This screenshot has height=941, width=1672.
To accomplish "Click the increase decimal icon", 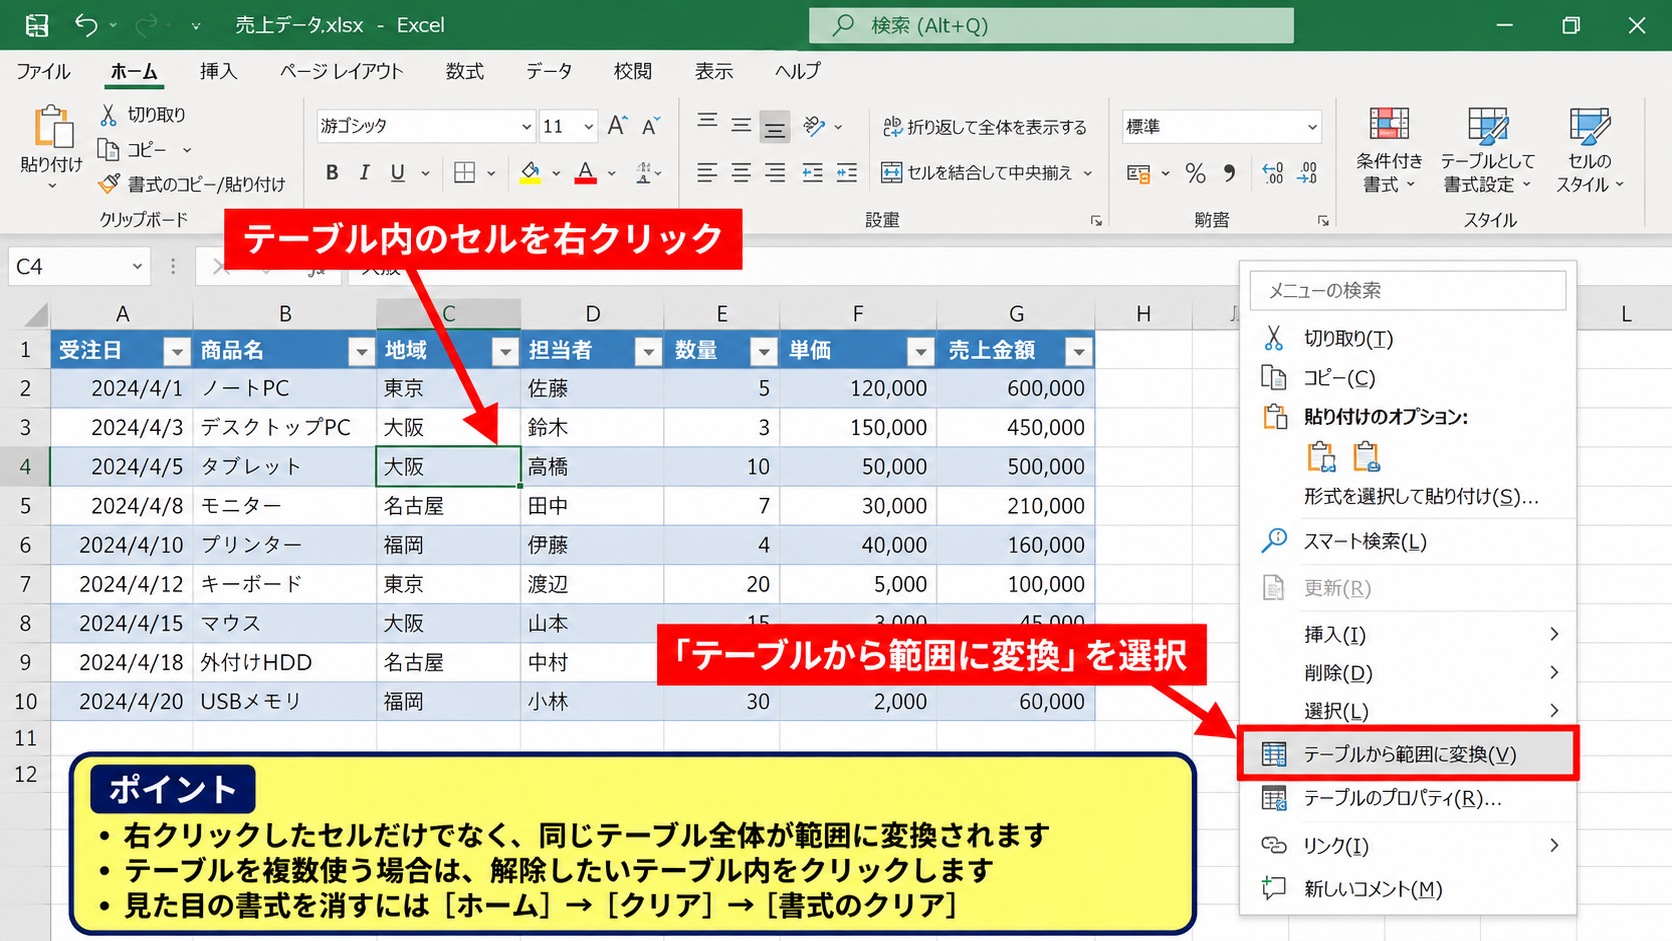I will (x=1273, y=173).
